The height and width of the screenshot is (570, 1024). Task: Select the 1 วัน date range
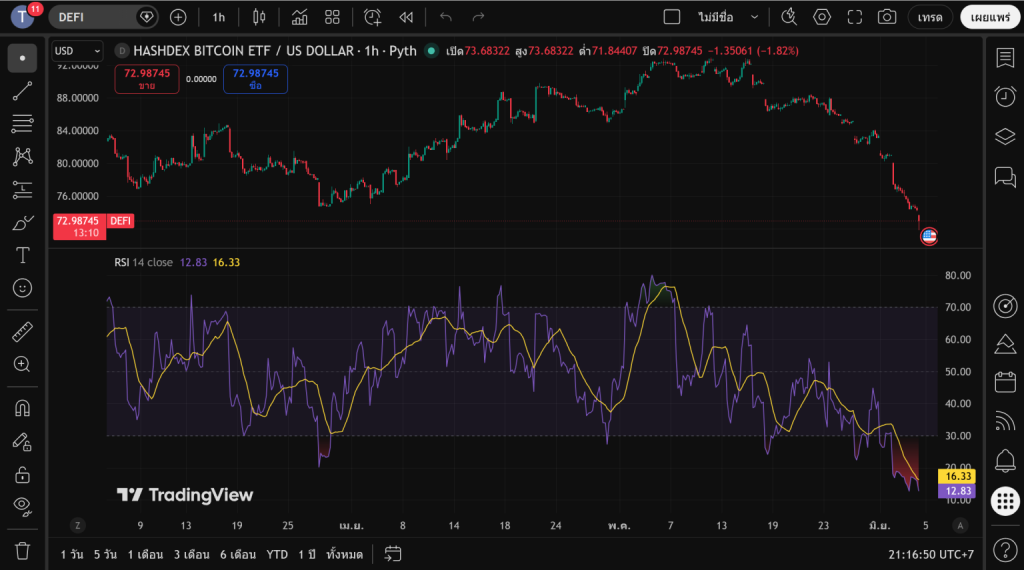(72, 554)
